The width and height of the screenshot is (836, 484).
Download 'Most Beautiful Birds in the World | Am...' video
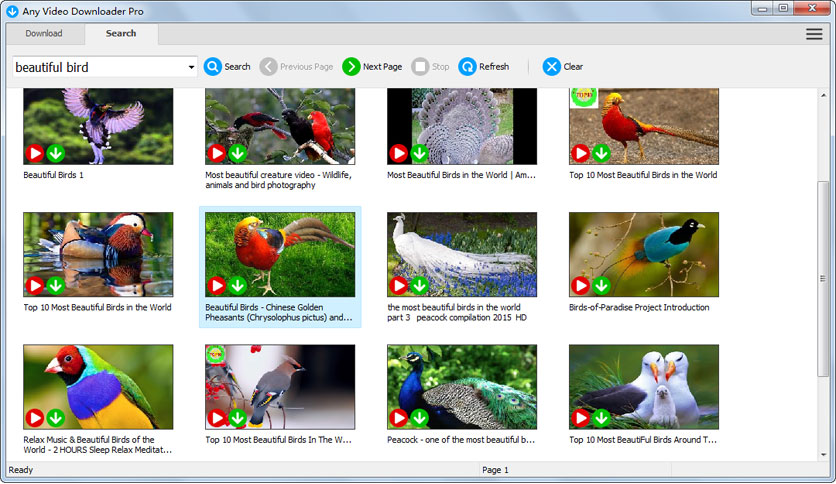point(420,154)
